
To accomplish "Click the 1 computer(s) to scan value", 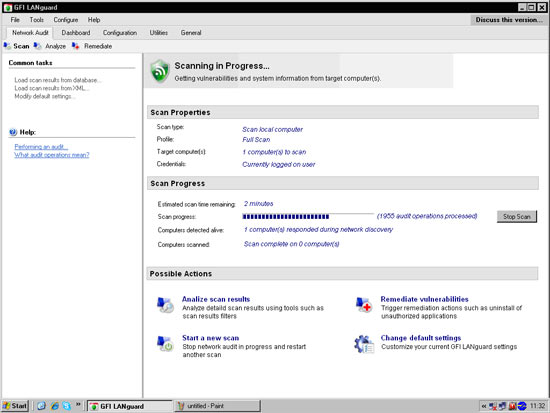I will pyautogui.click(x=274, y=152).
